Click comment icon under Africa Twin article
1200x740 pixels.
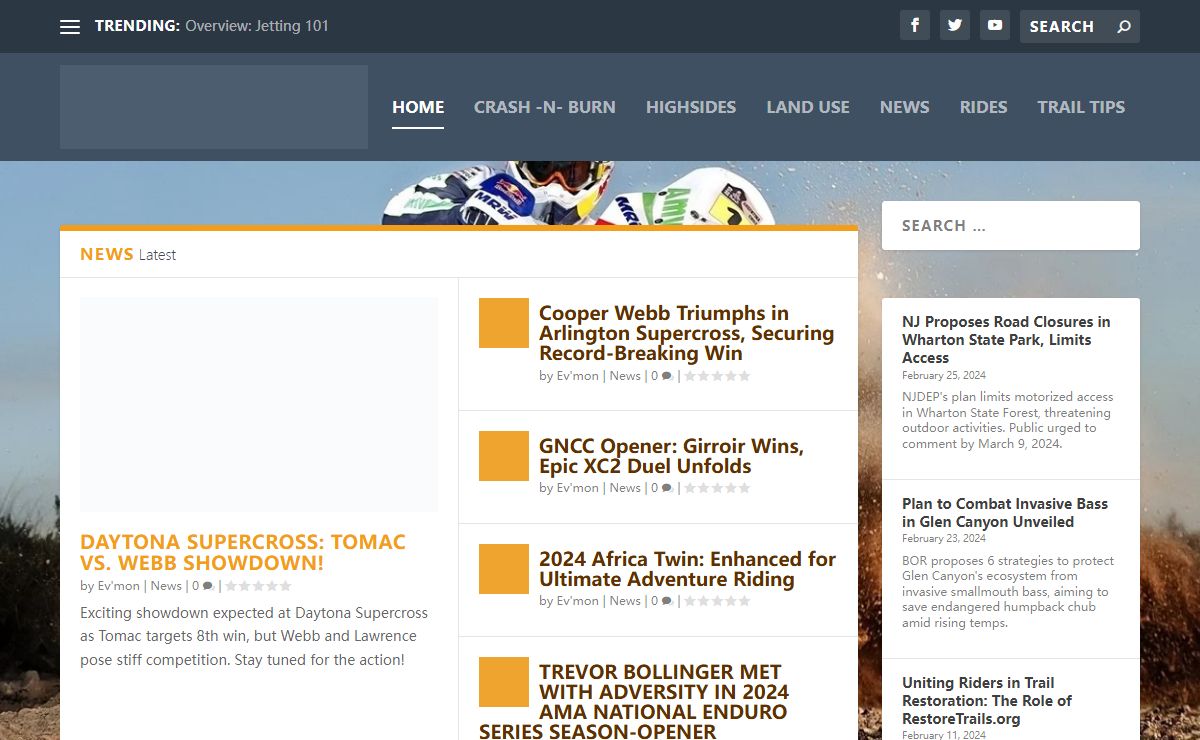click(667, 602)
